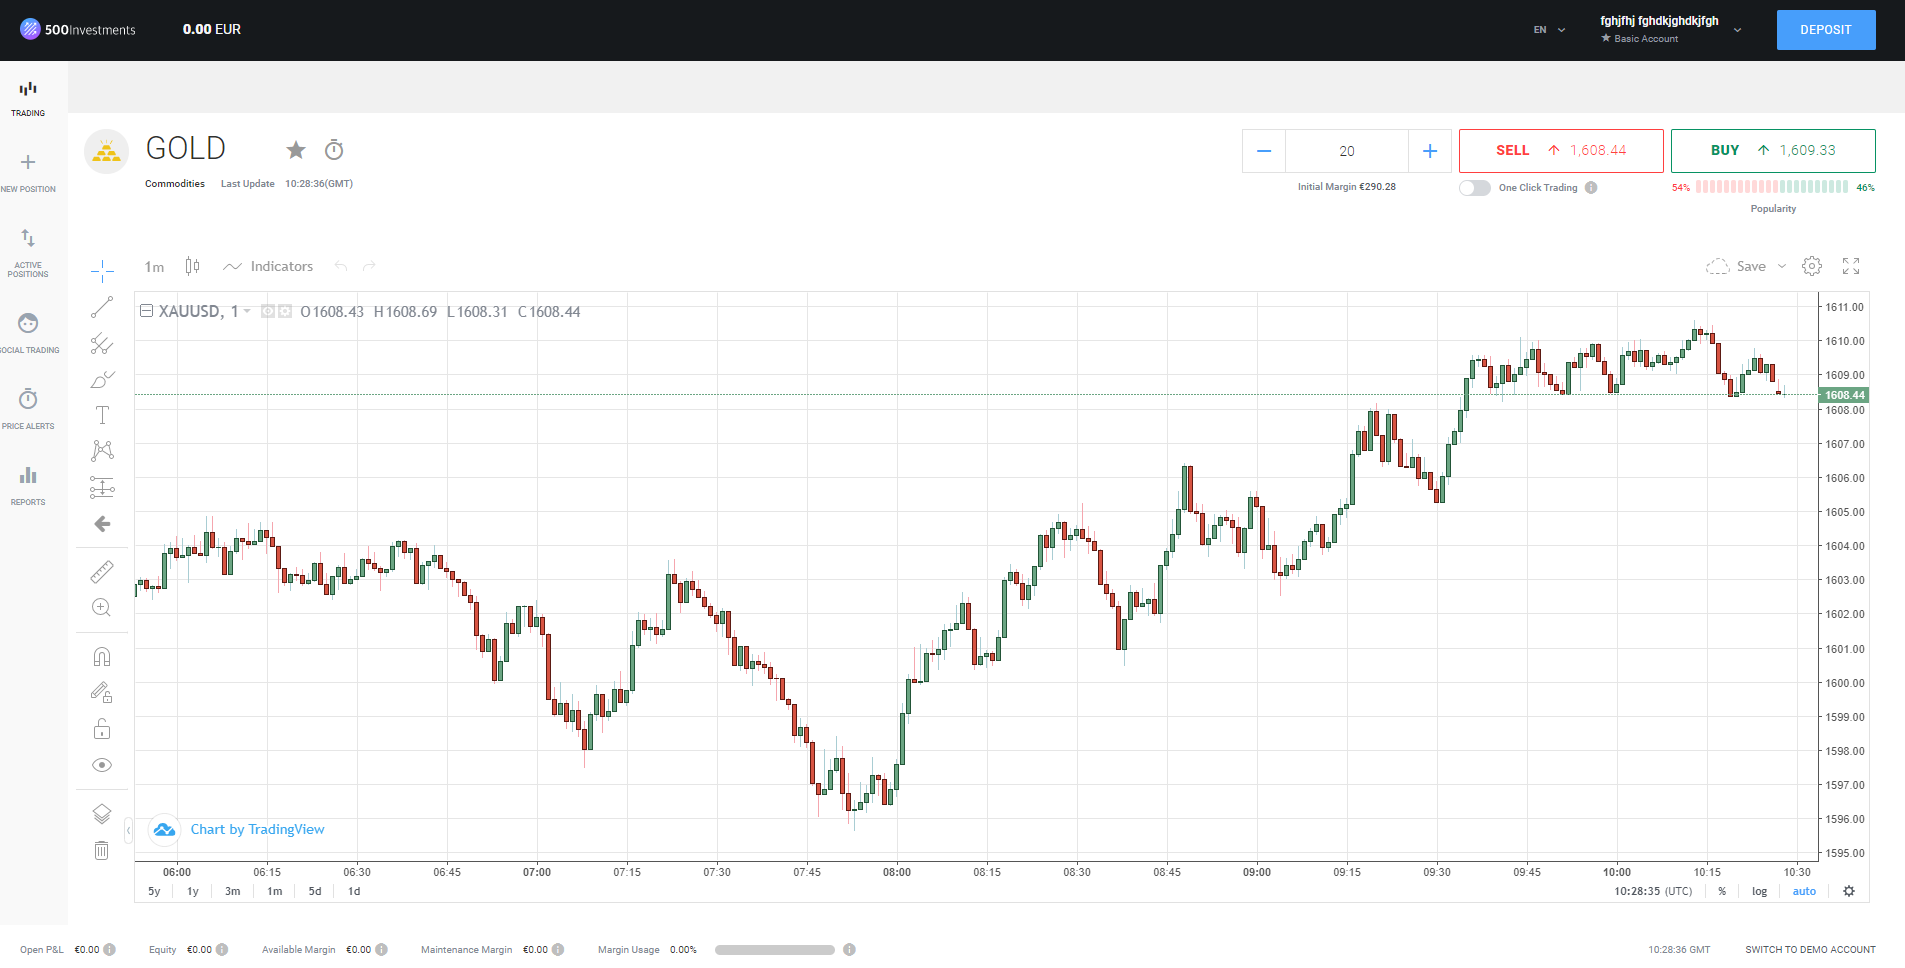
Task: Activate the zoom in magnifier tool
Action: [102, 608]
